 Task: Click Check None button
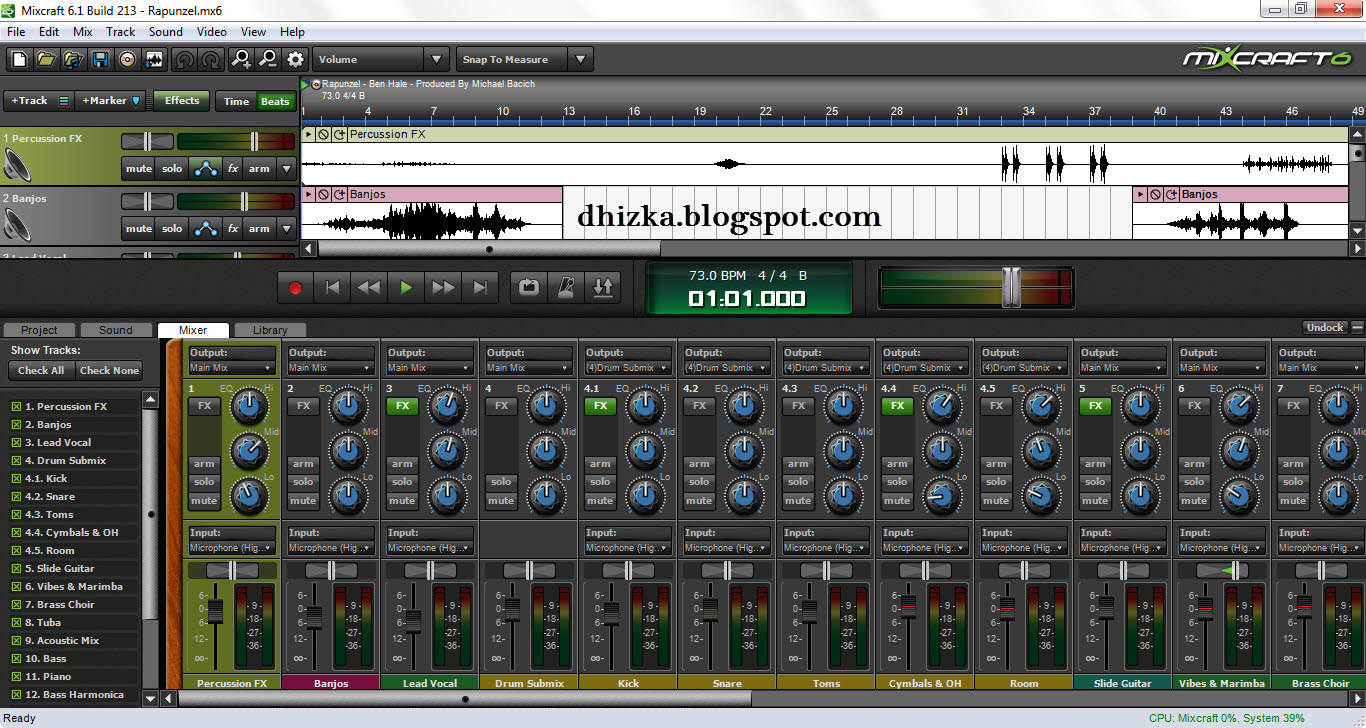click(109, 371)
